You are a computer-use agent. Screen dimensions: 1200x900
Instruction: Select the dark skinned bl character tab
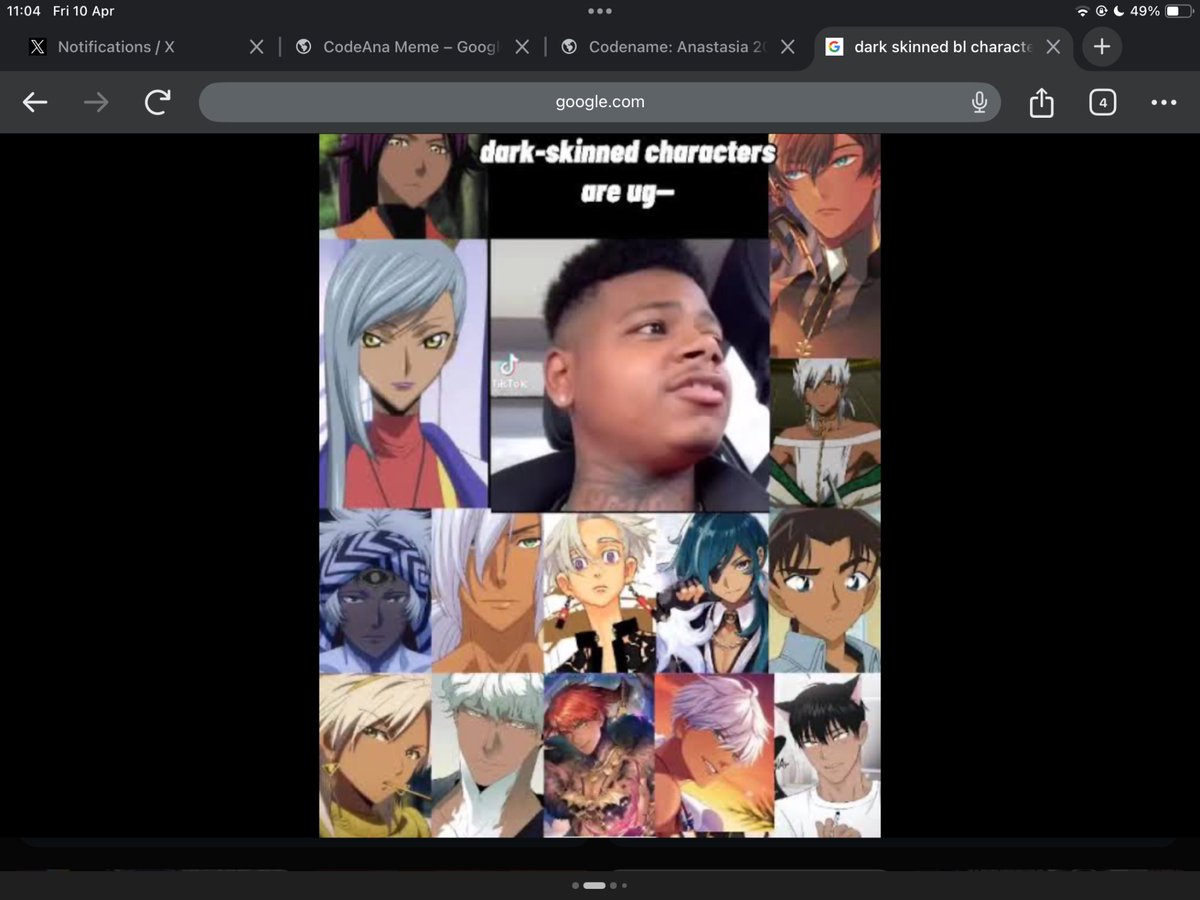pos(942,47)
